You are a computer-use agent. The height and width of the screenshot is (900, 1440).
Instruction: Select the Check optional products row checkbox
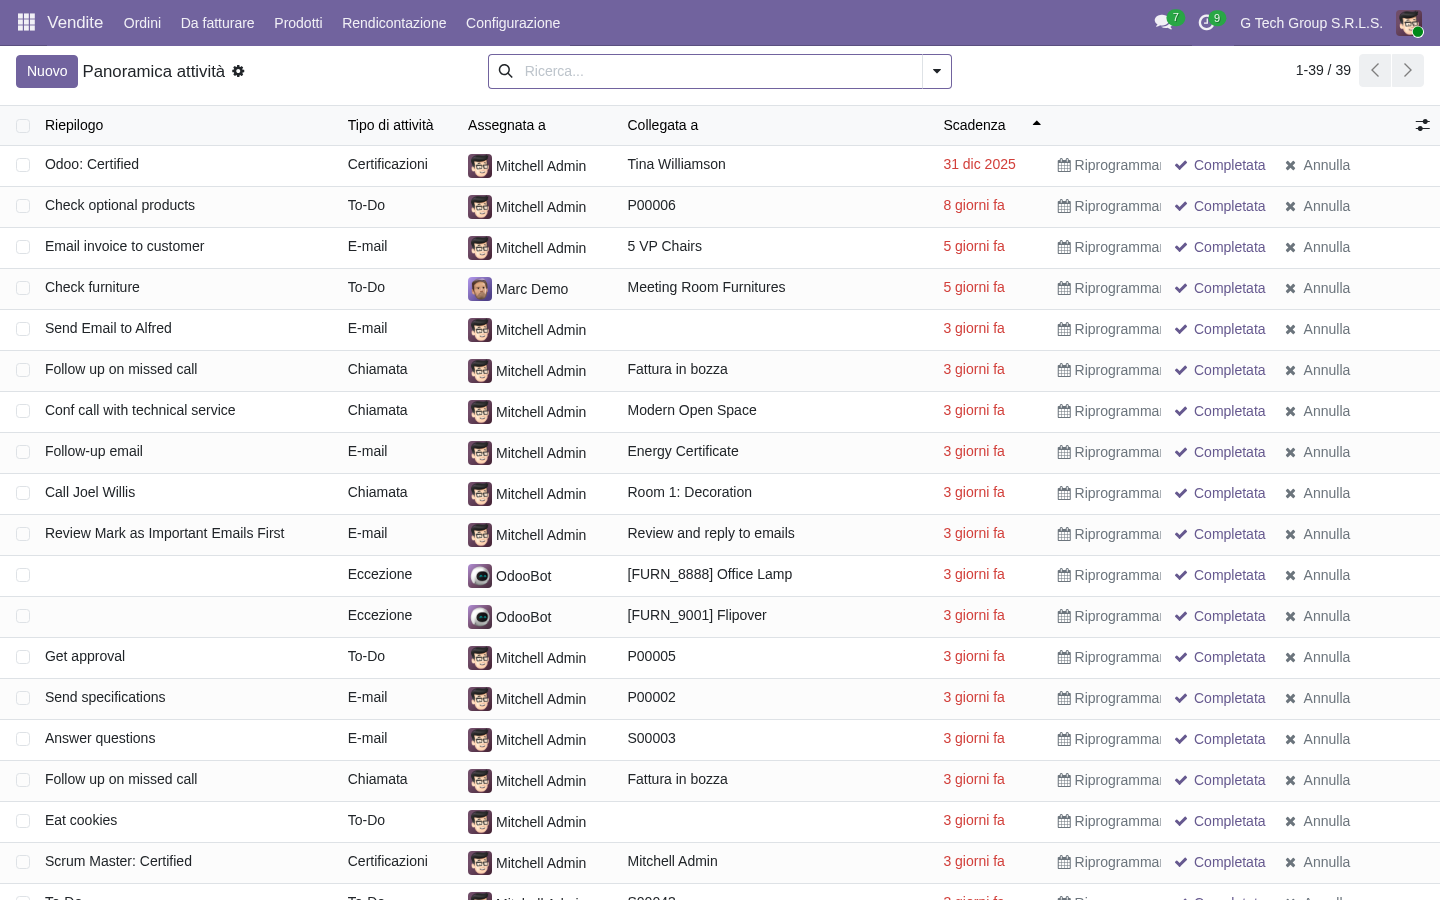pyautogui.click(x=23, y=206)
